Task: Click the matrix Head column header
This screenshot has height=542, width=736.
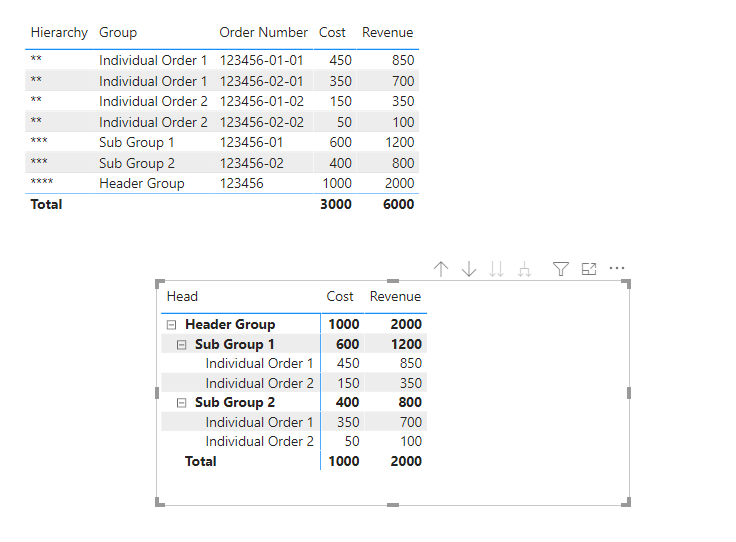Action: [x=182, y=297]
